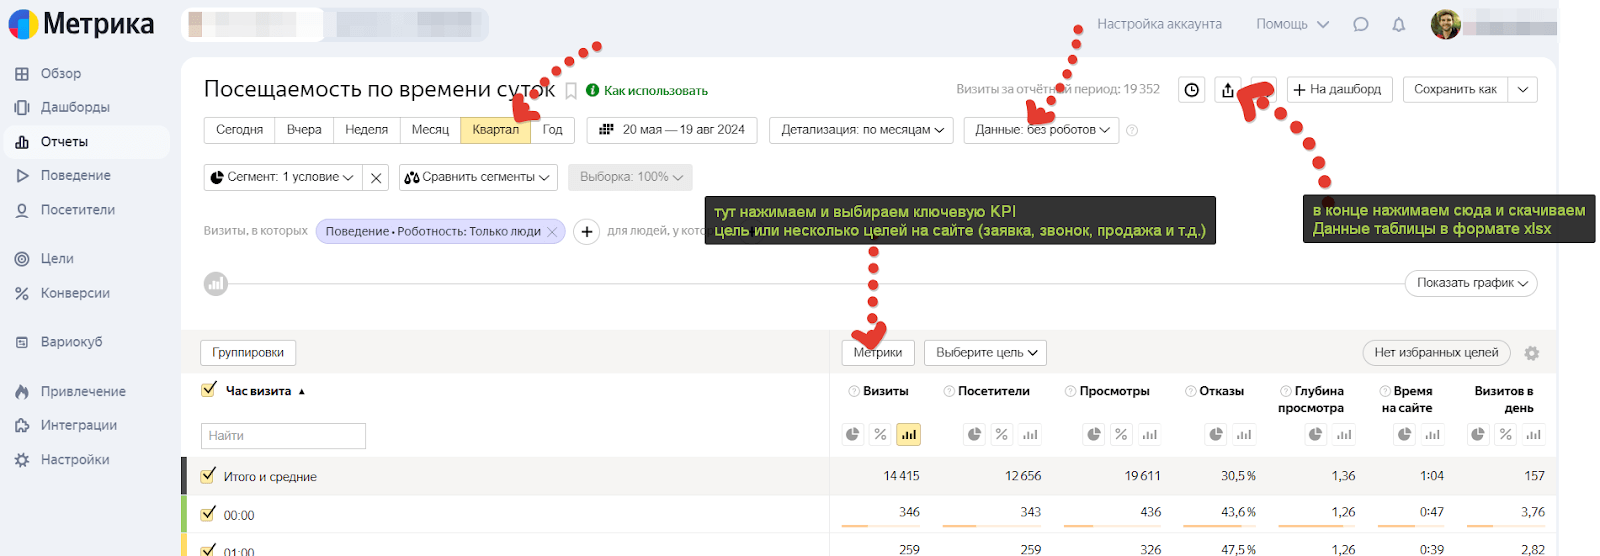Open the chat messages icon in header
1600x556 pixels.
pos(1361,24)
